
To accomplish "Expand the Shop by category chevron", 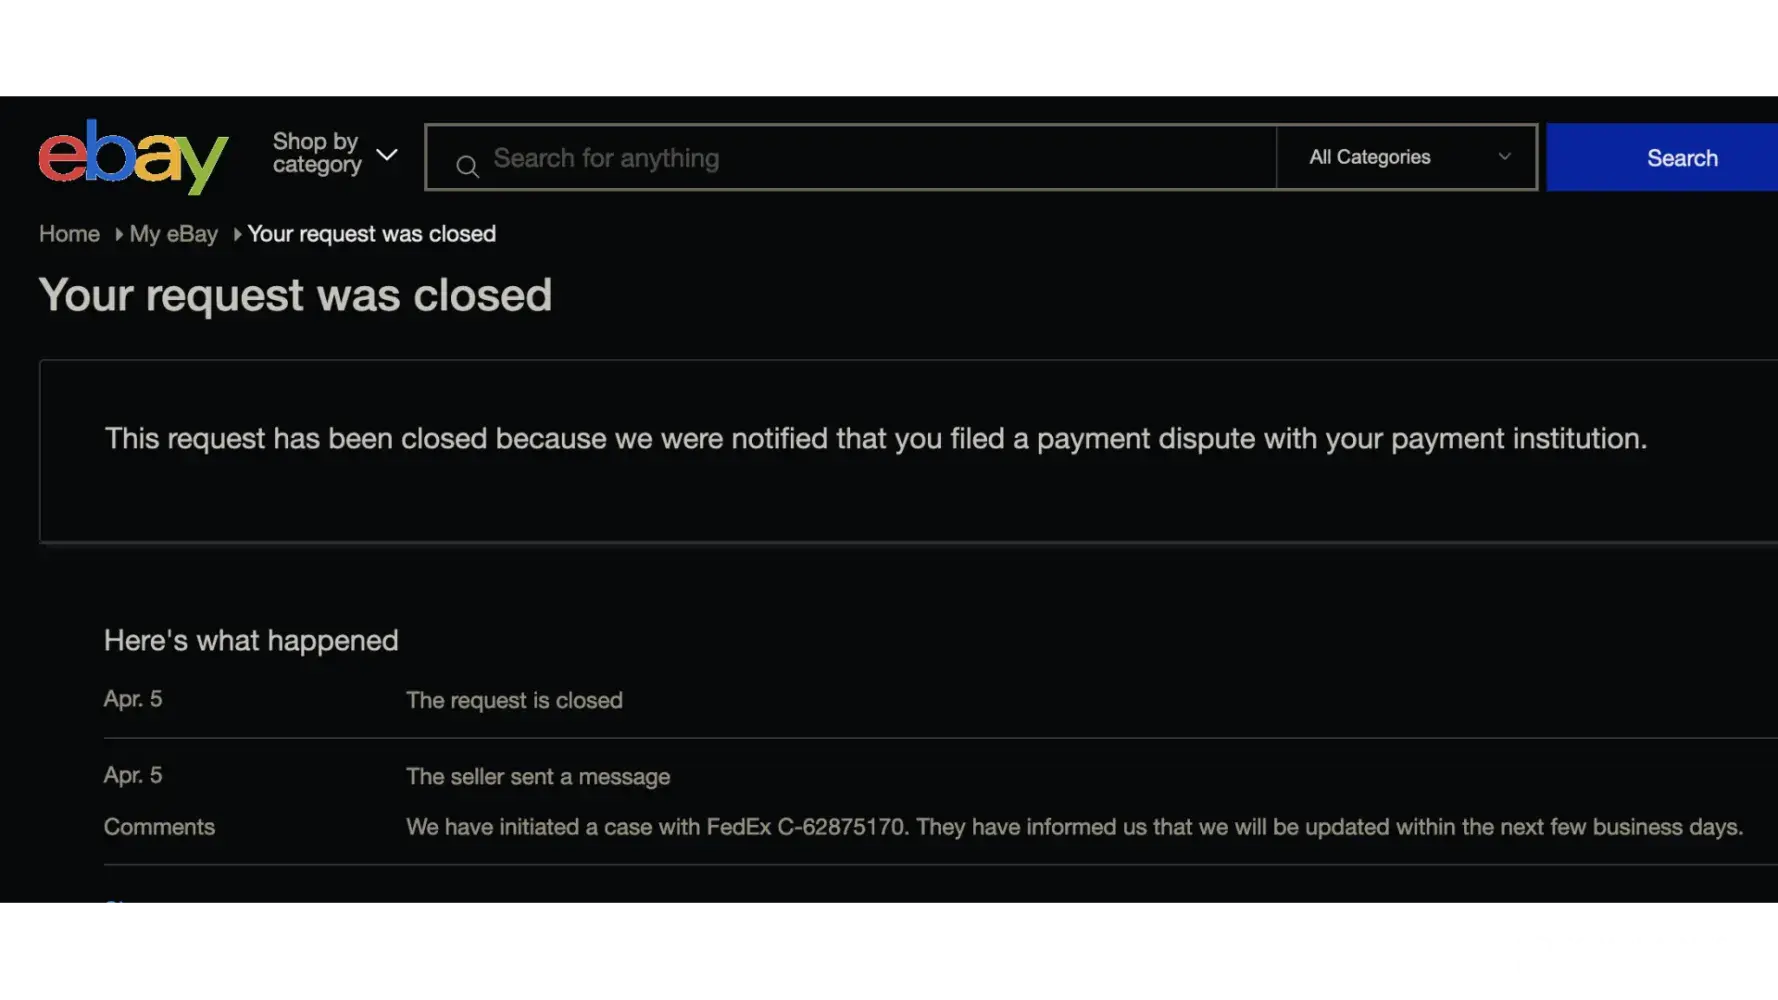I will [387, 155].
